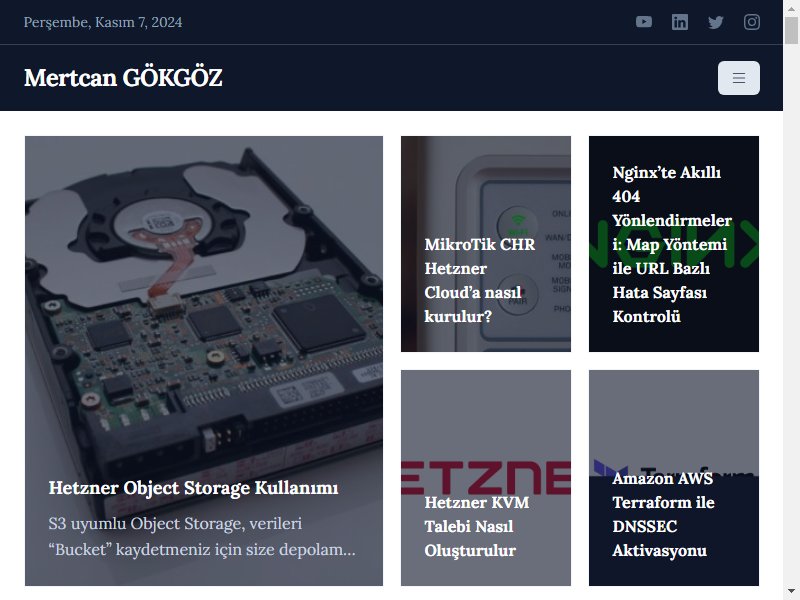The width and height of the screenshot is (800, 600).
Task: Click the date Perşembe, Kasım 7, 2024
Action: point(103,22)
